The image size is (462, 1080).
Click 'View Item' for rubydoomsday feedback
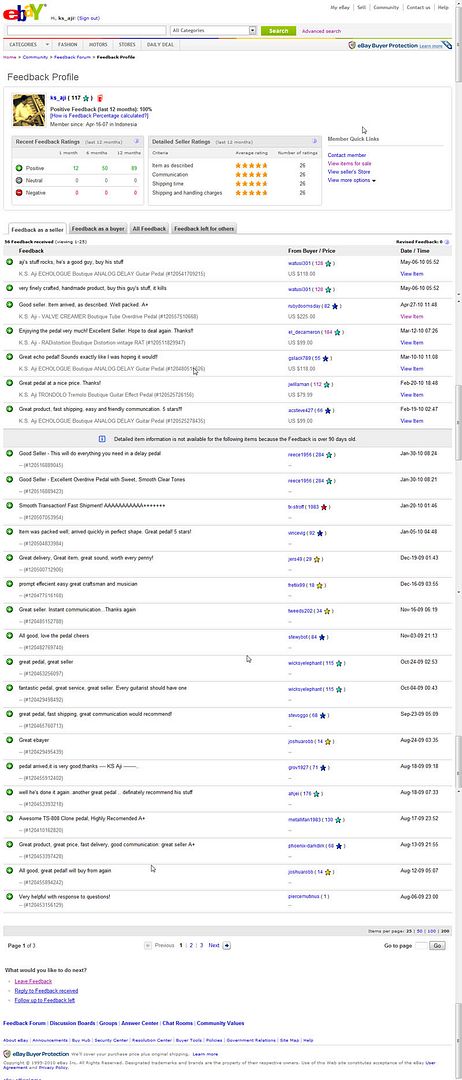(x=412, y=316)
